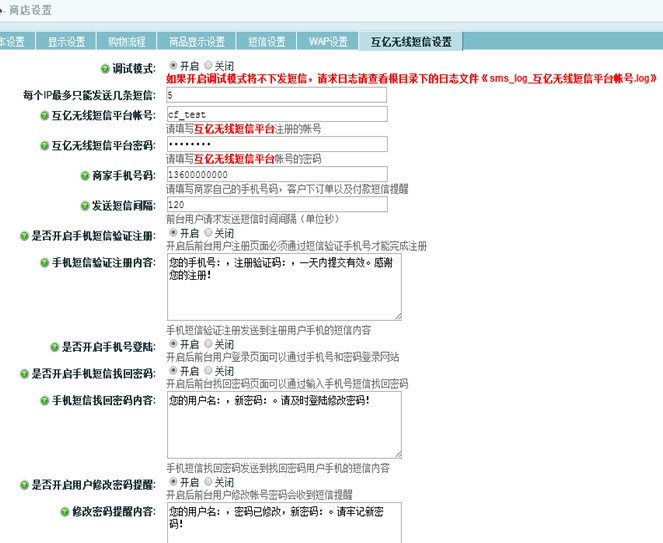This screenshot has height=543, width=663.
Task: Click help icon beside 是否开启手机短信找回密码
Action: coord(25,374)
